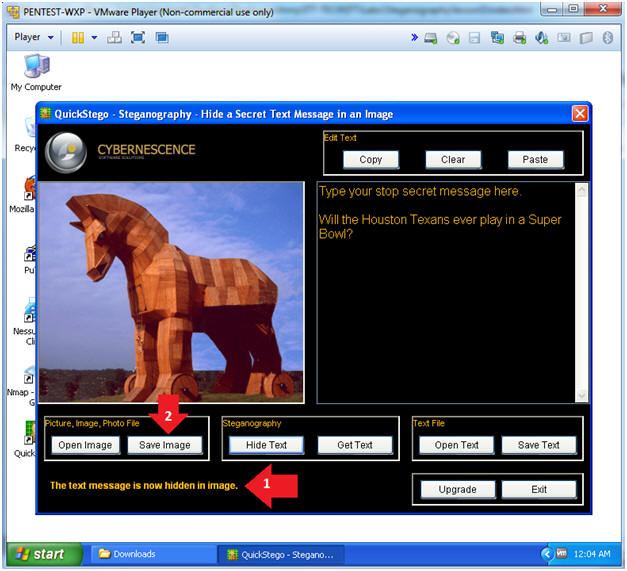627x571 pixels.
Task: Switch to the Downloads taskbar item
Action: click(x=152, y=554)
